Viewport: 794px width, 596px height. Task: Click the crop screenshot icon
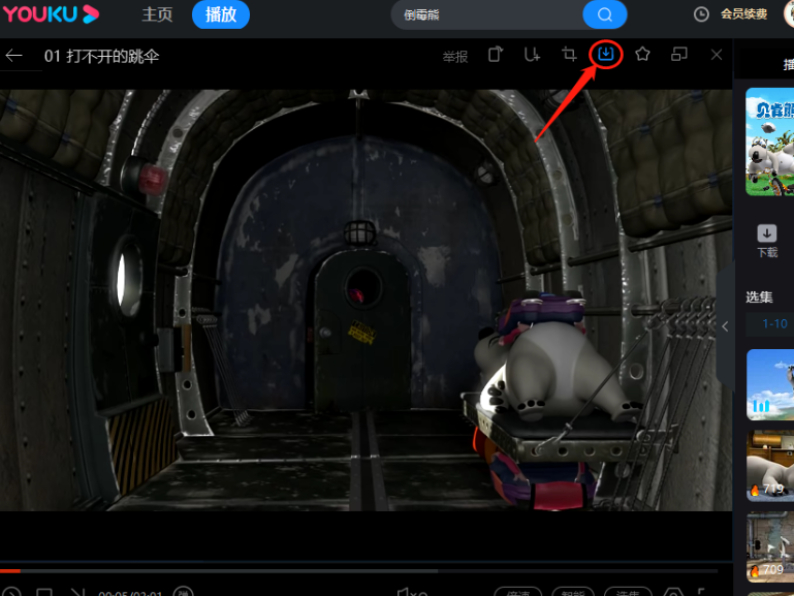coord(569,54)
